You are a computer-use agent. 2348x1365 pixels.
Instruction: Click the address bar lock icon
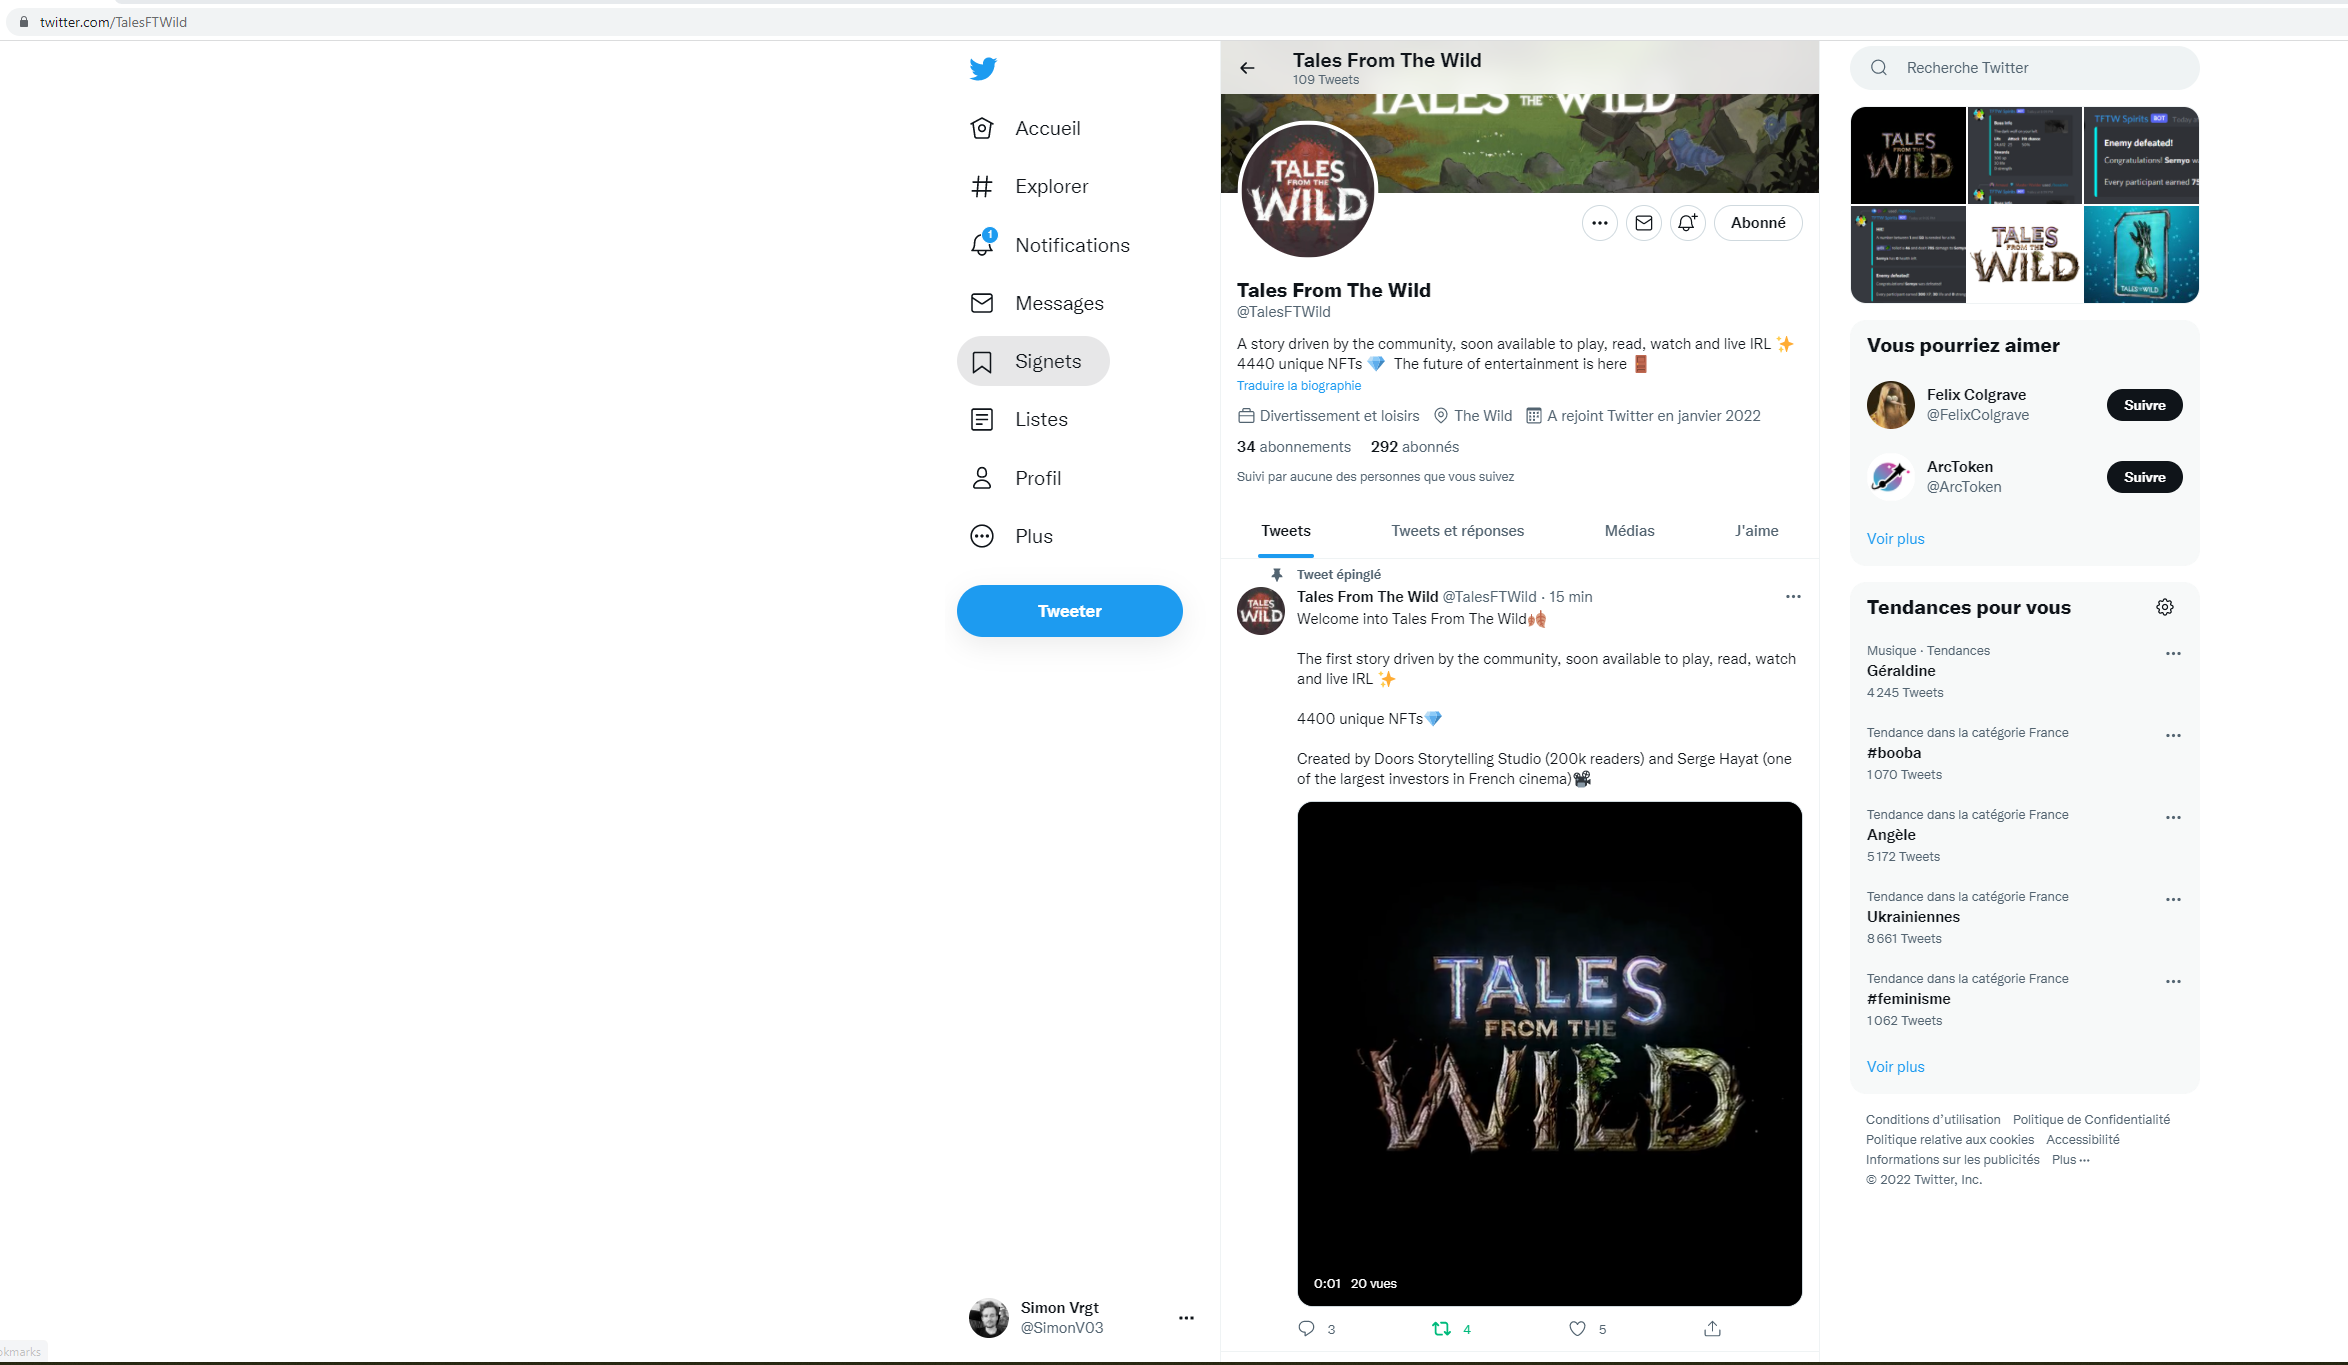(x=24, y=22)
